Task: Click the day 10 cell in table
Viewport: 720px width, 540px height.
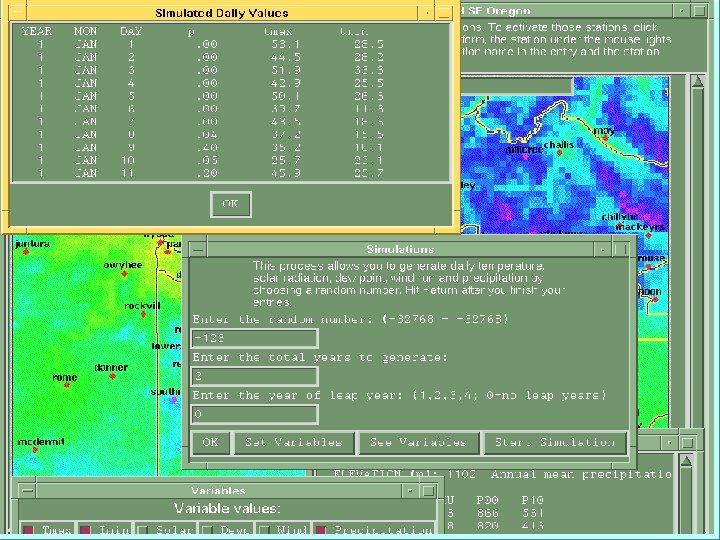Action: [x=128, y=160]
